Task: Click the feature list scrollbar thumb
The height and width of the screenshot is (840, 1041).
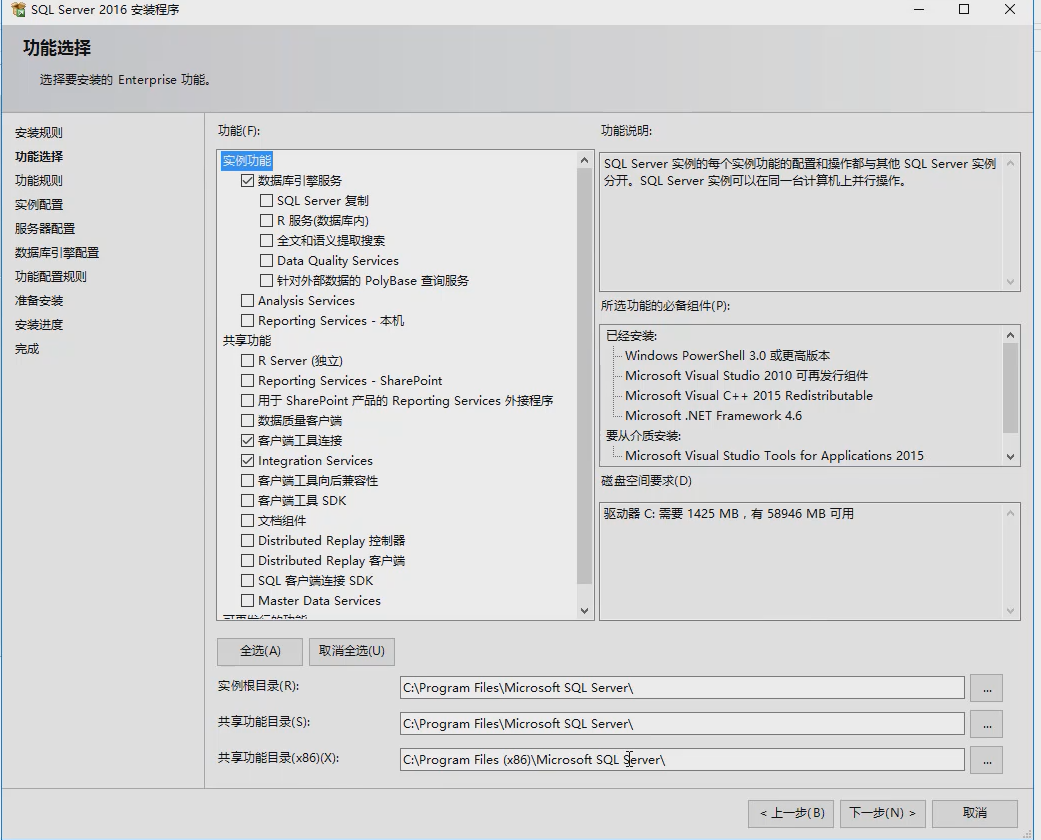Action: pyautogui.click(x=584, y=376)
